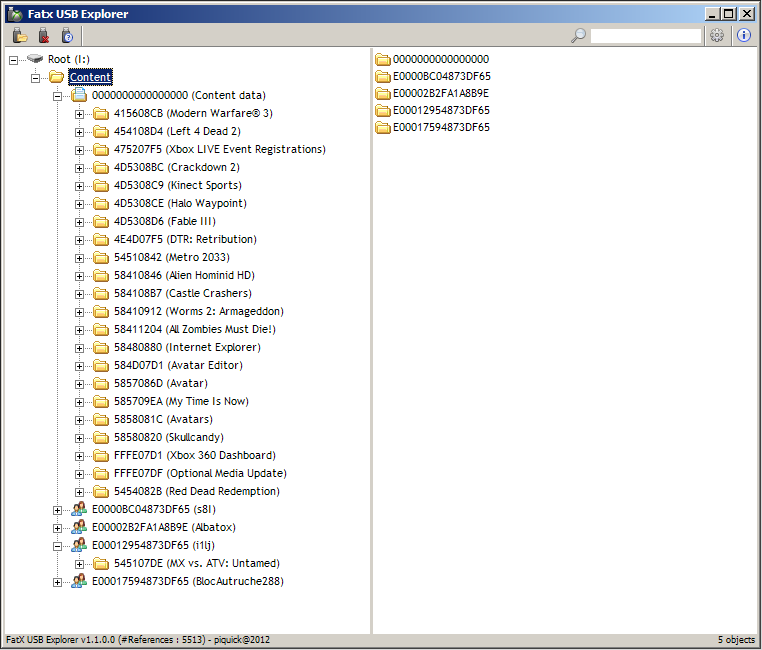Minimize the Fatx USB Explorer window
This screenshot has height=650, width=762.
click(712, 14)
